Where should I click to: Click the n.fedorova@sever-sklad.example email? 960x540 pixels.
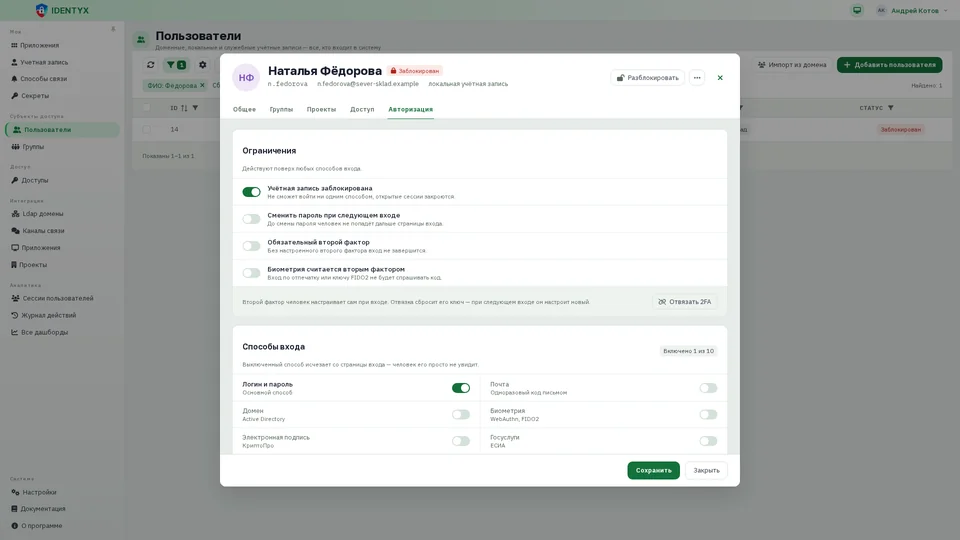click(368, 84)
